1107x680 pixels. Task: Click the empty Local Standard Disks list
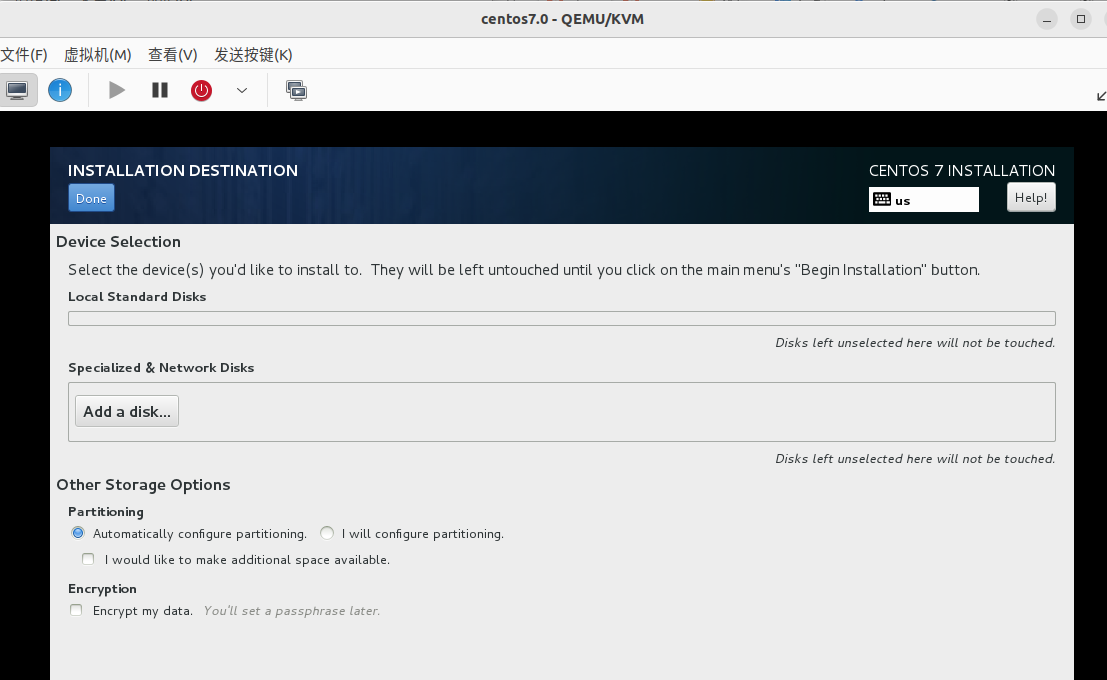562,318
